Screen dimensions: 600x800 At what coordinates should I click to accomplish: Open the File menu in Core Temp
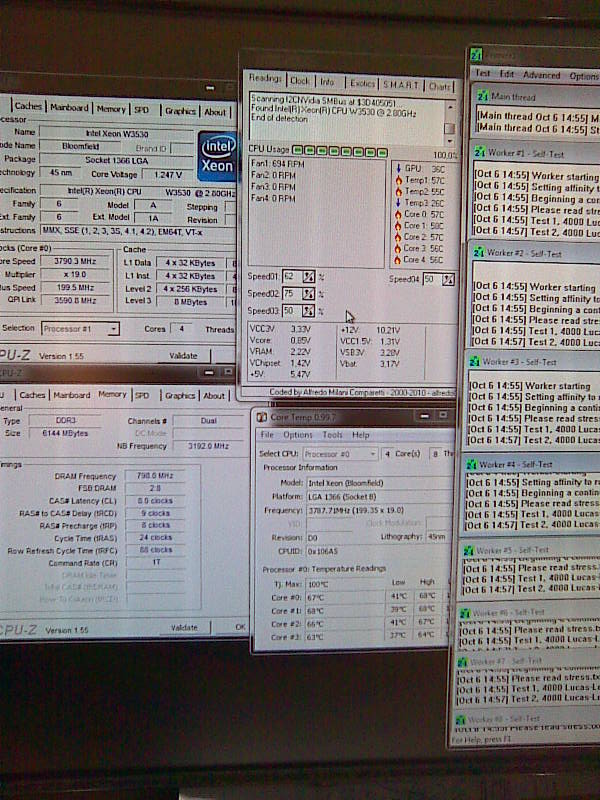[267, 435]
